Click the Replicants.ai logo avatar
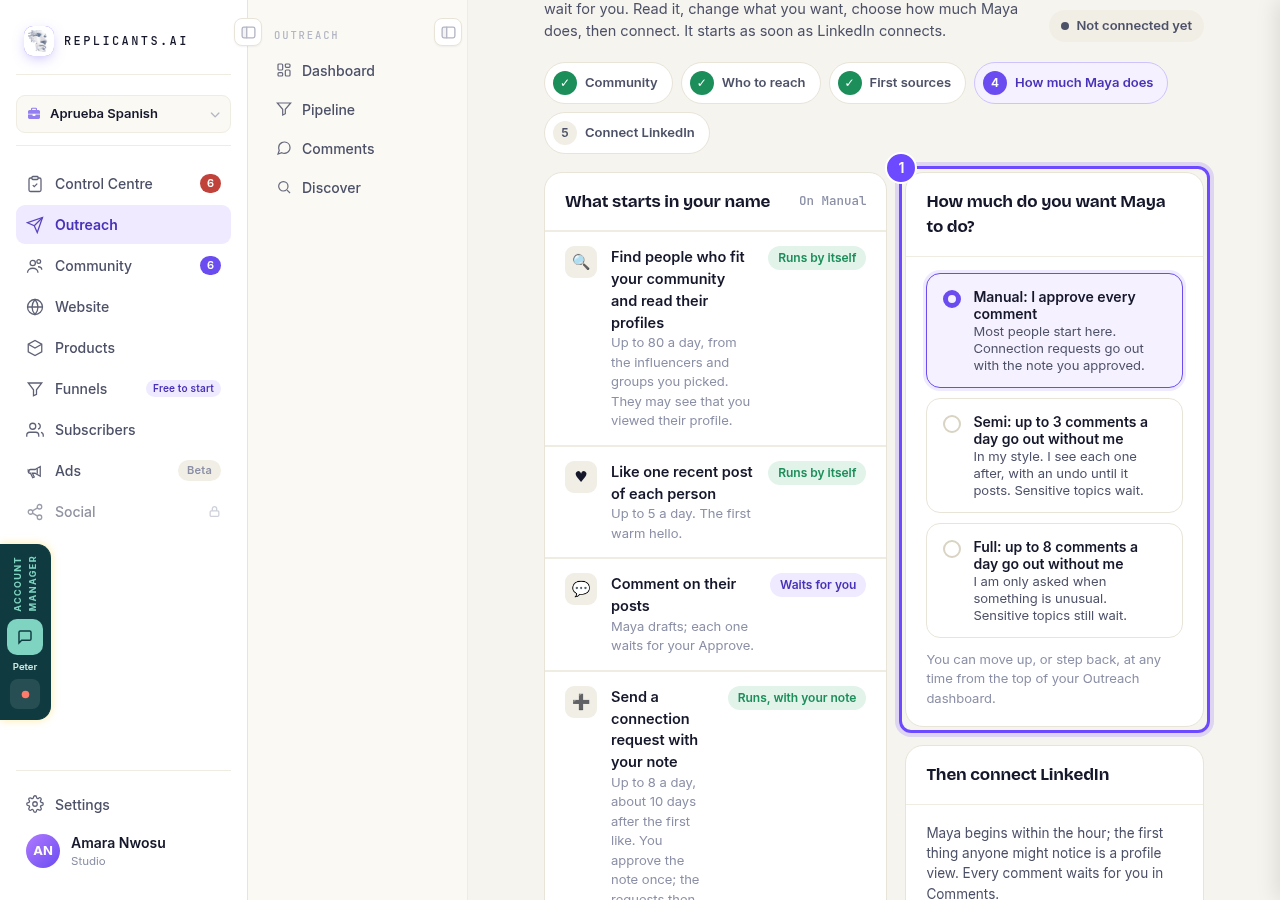1280x900 pixels. tap(39, 41)
